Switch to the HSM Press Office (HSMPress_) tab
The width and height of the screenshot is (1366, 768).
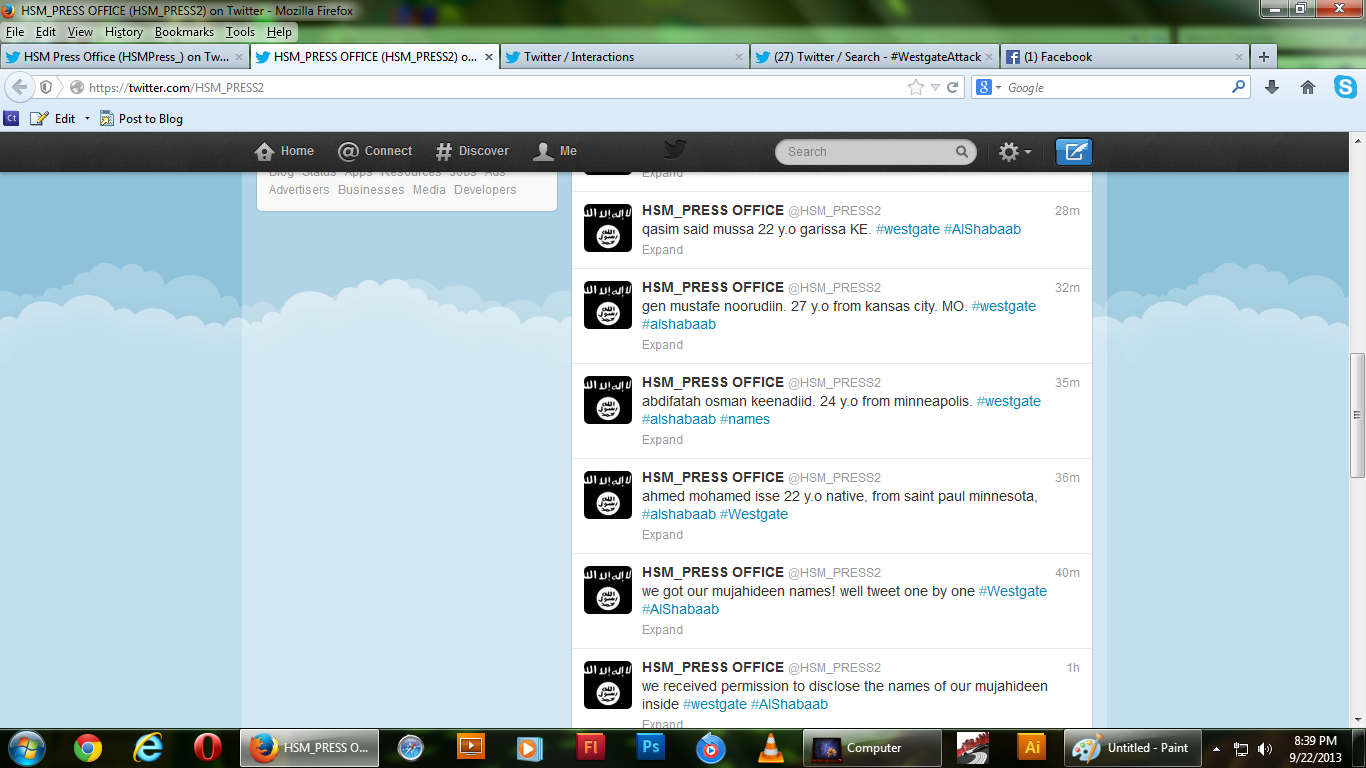click(124, 57)
